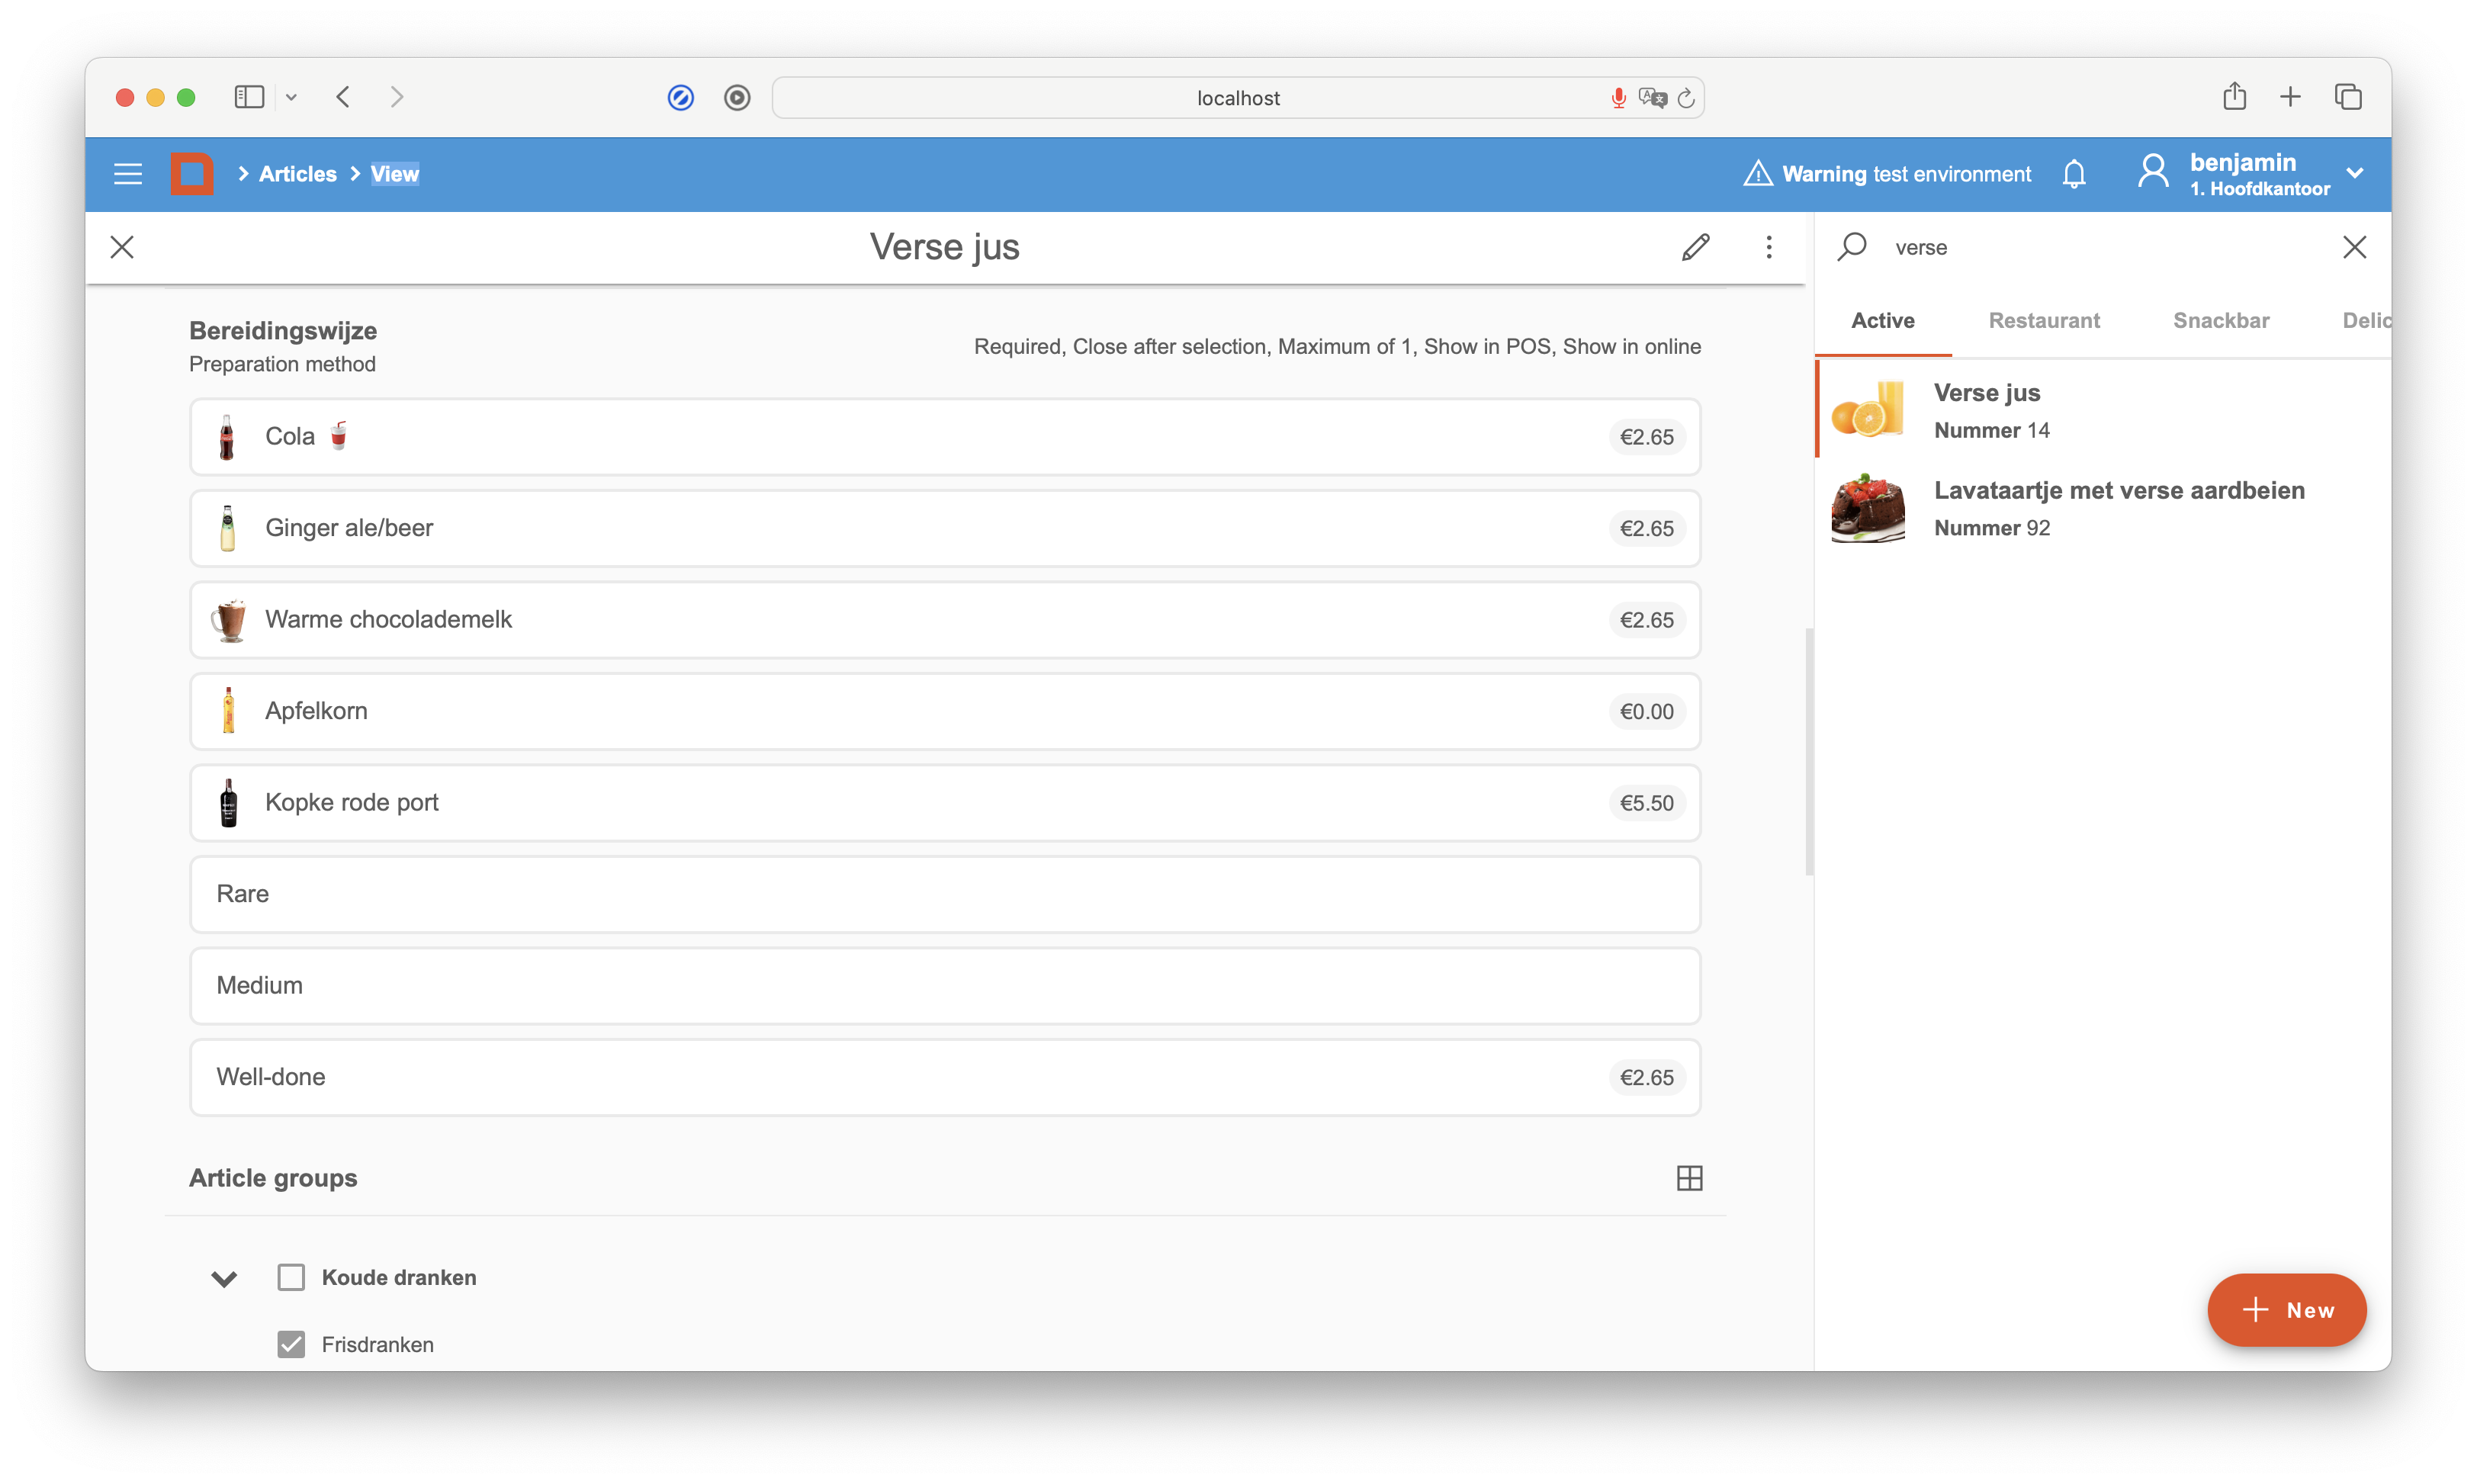
Task: Open the user account dropdown chevron
Action: coord(2355,173)
